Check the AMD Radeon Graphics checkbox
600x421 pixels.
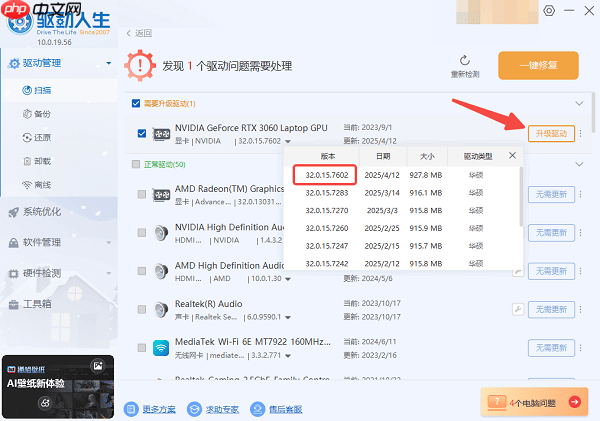(x=142, y=194)
